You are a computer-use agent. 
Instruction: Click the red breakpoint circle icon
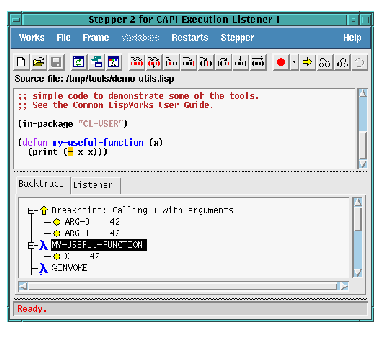[281, 62]
